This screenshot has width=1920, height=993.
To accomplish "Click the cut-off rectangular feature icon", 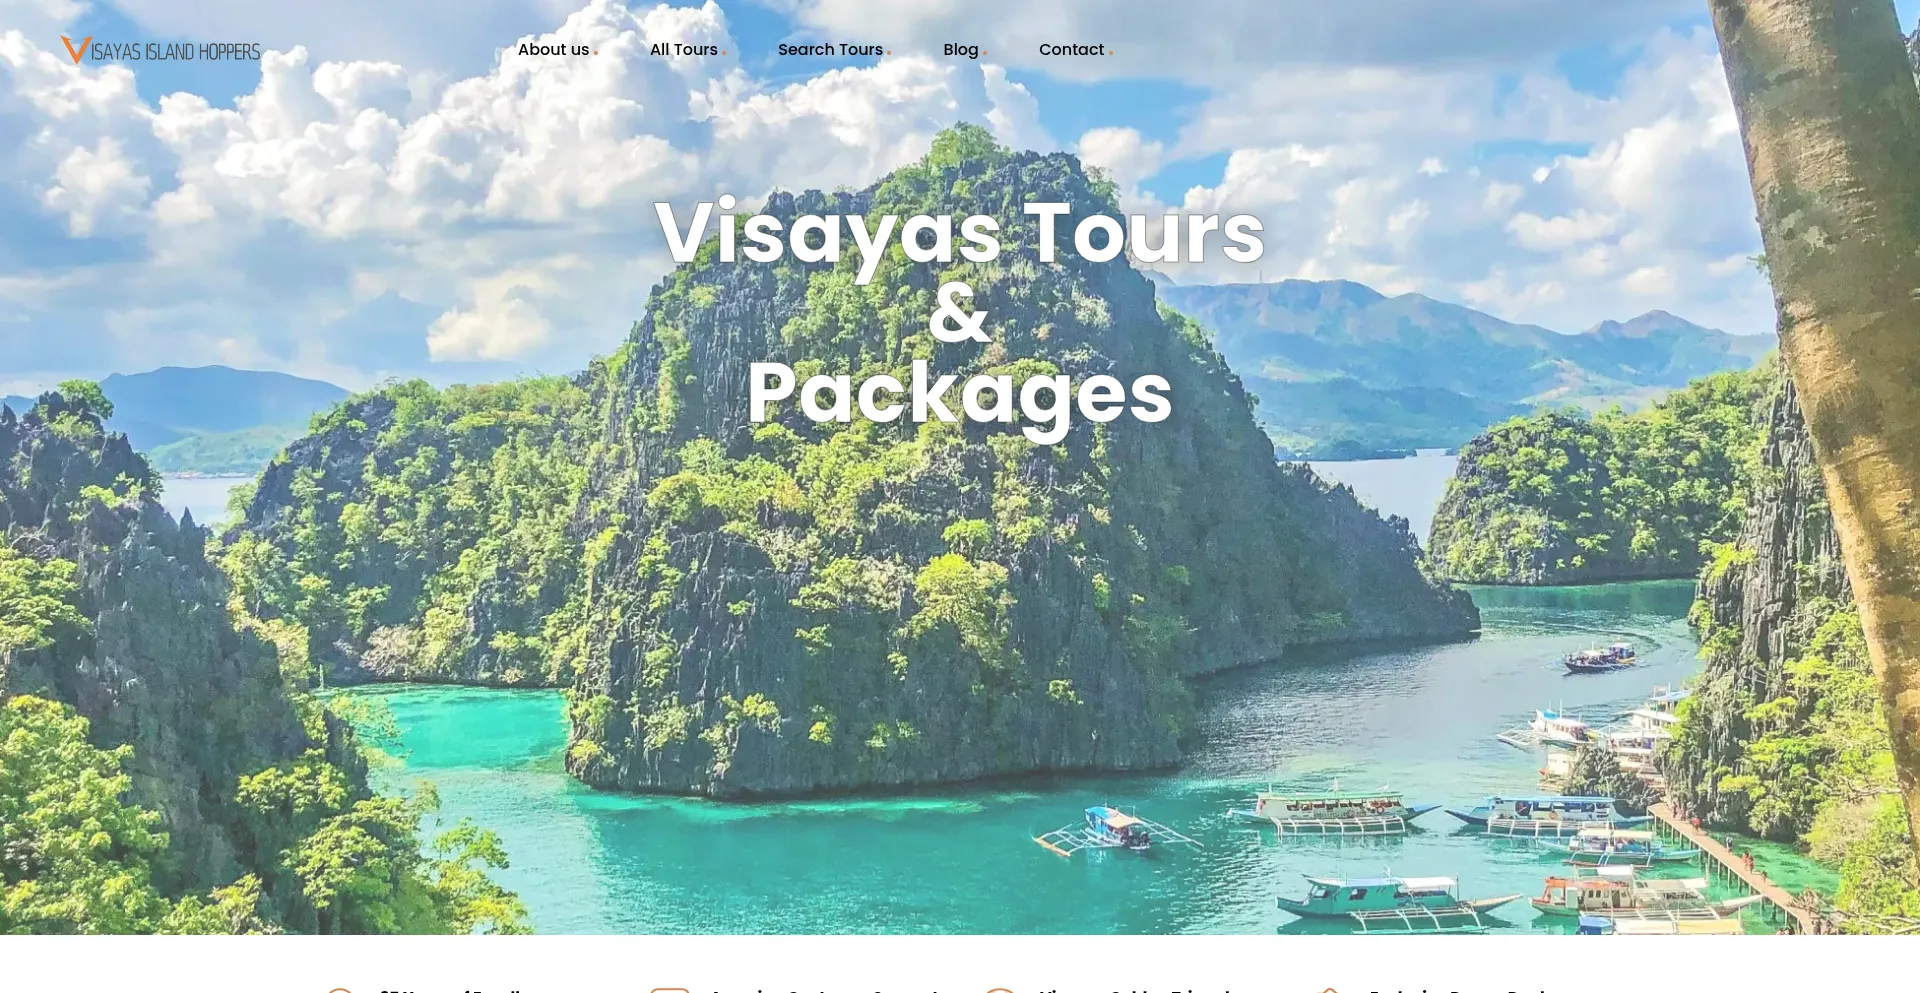I will point(670,990).
